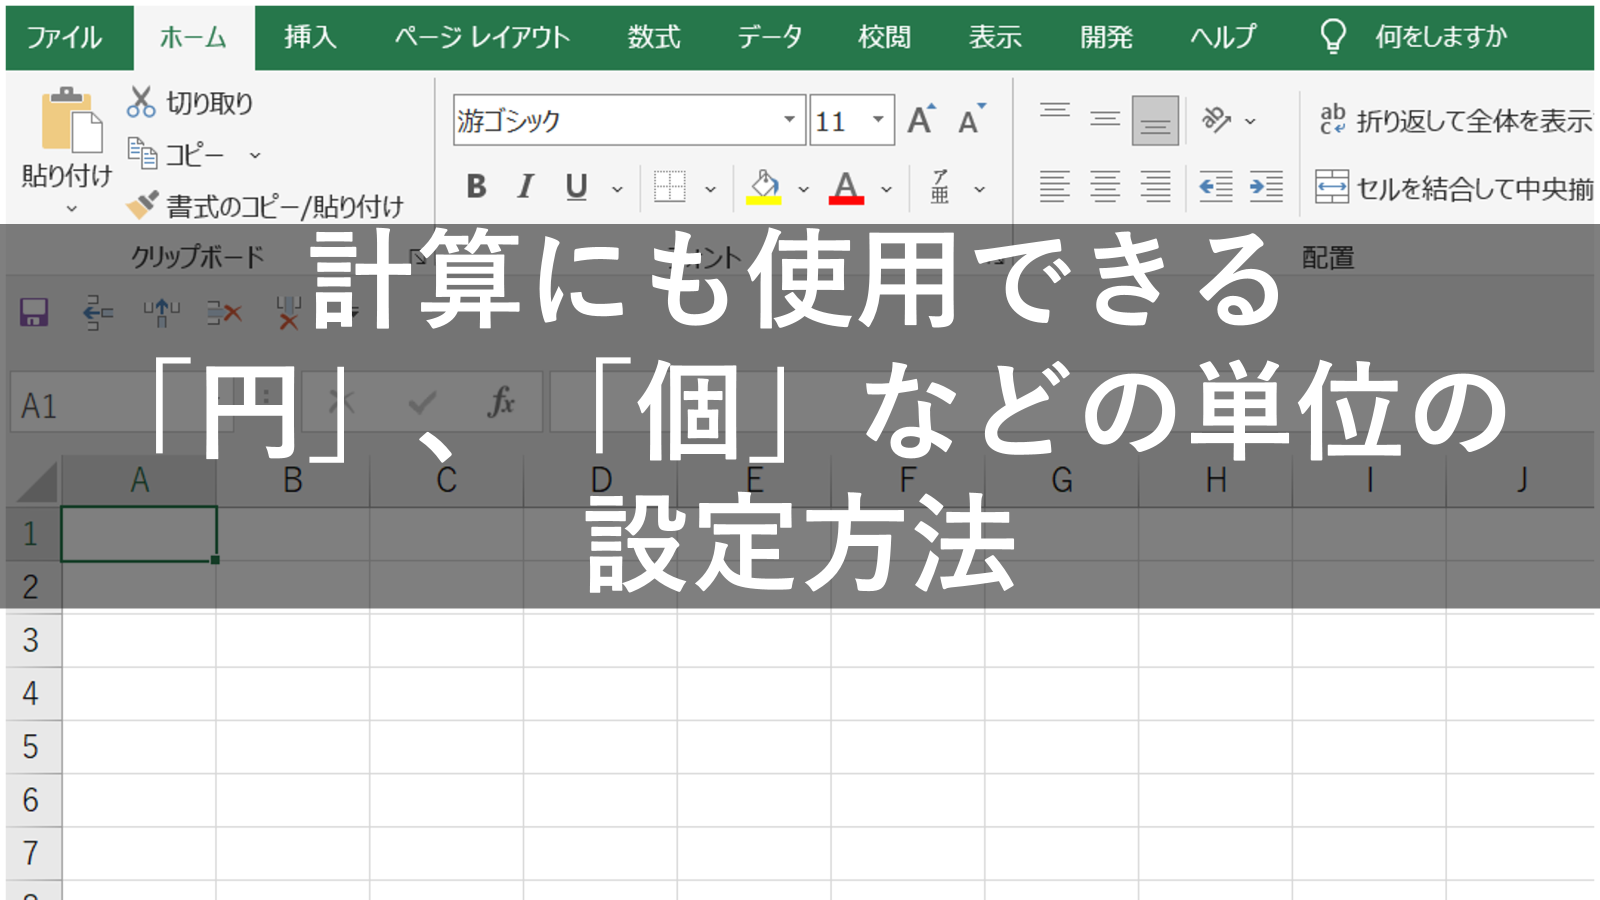Click the purple Save floppy disk icon
The image size is (1600, 900).
tap(34, 312)
